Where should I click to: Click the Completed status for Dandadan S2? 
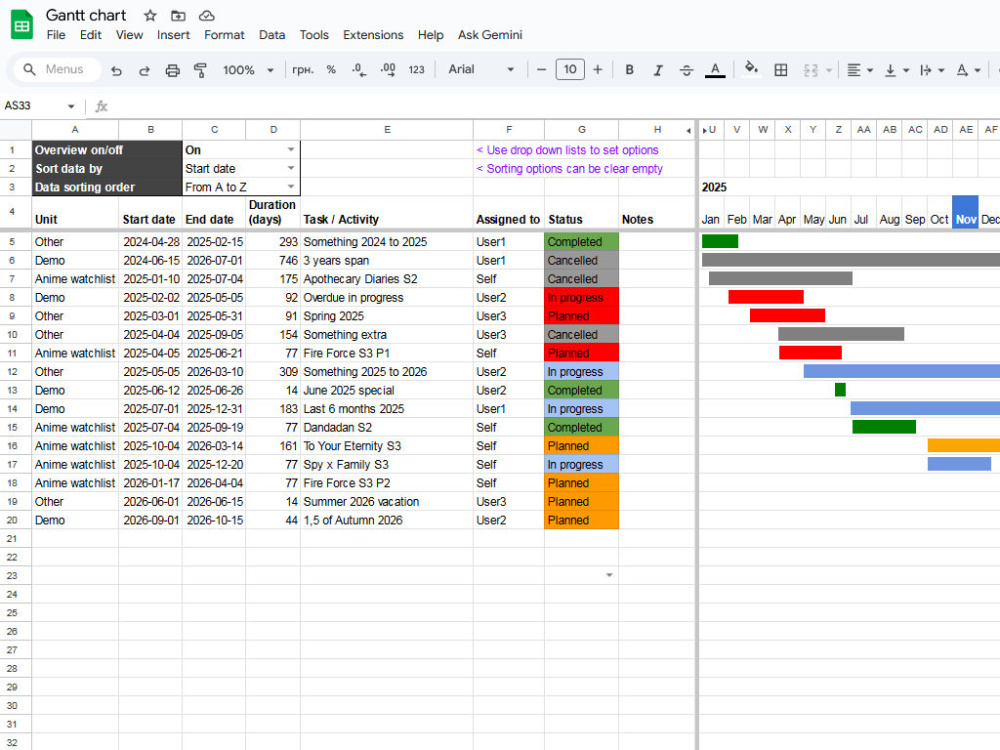[x=581, y=427]
